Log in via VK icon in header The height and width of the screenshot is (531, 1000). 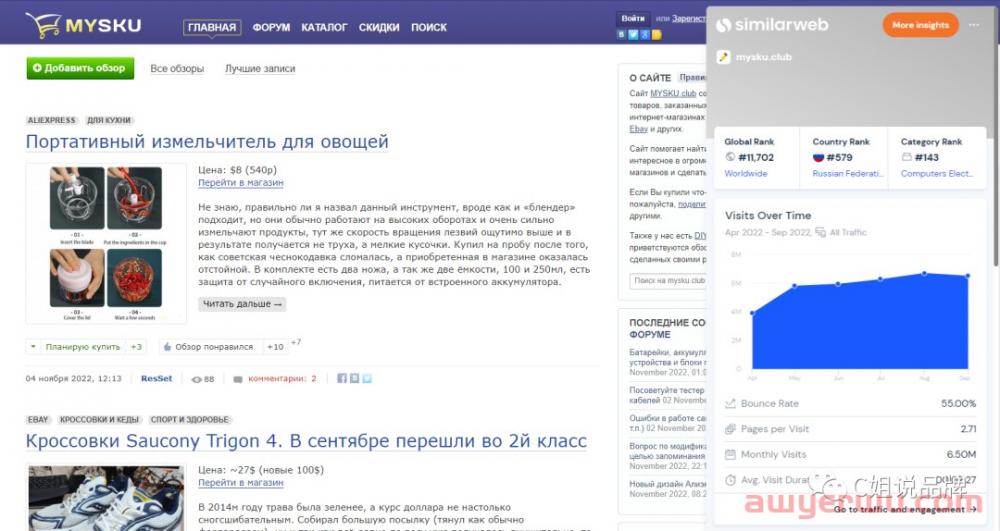(x=621, y=35)
